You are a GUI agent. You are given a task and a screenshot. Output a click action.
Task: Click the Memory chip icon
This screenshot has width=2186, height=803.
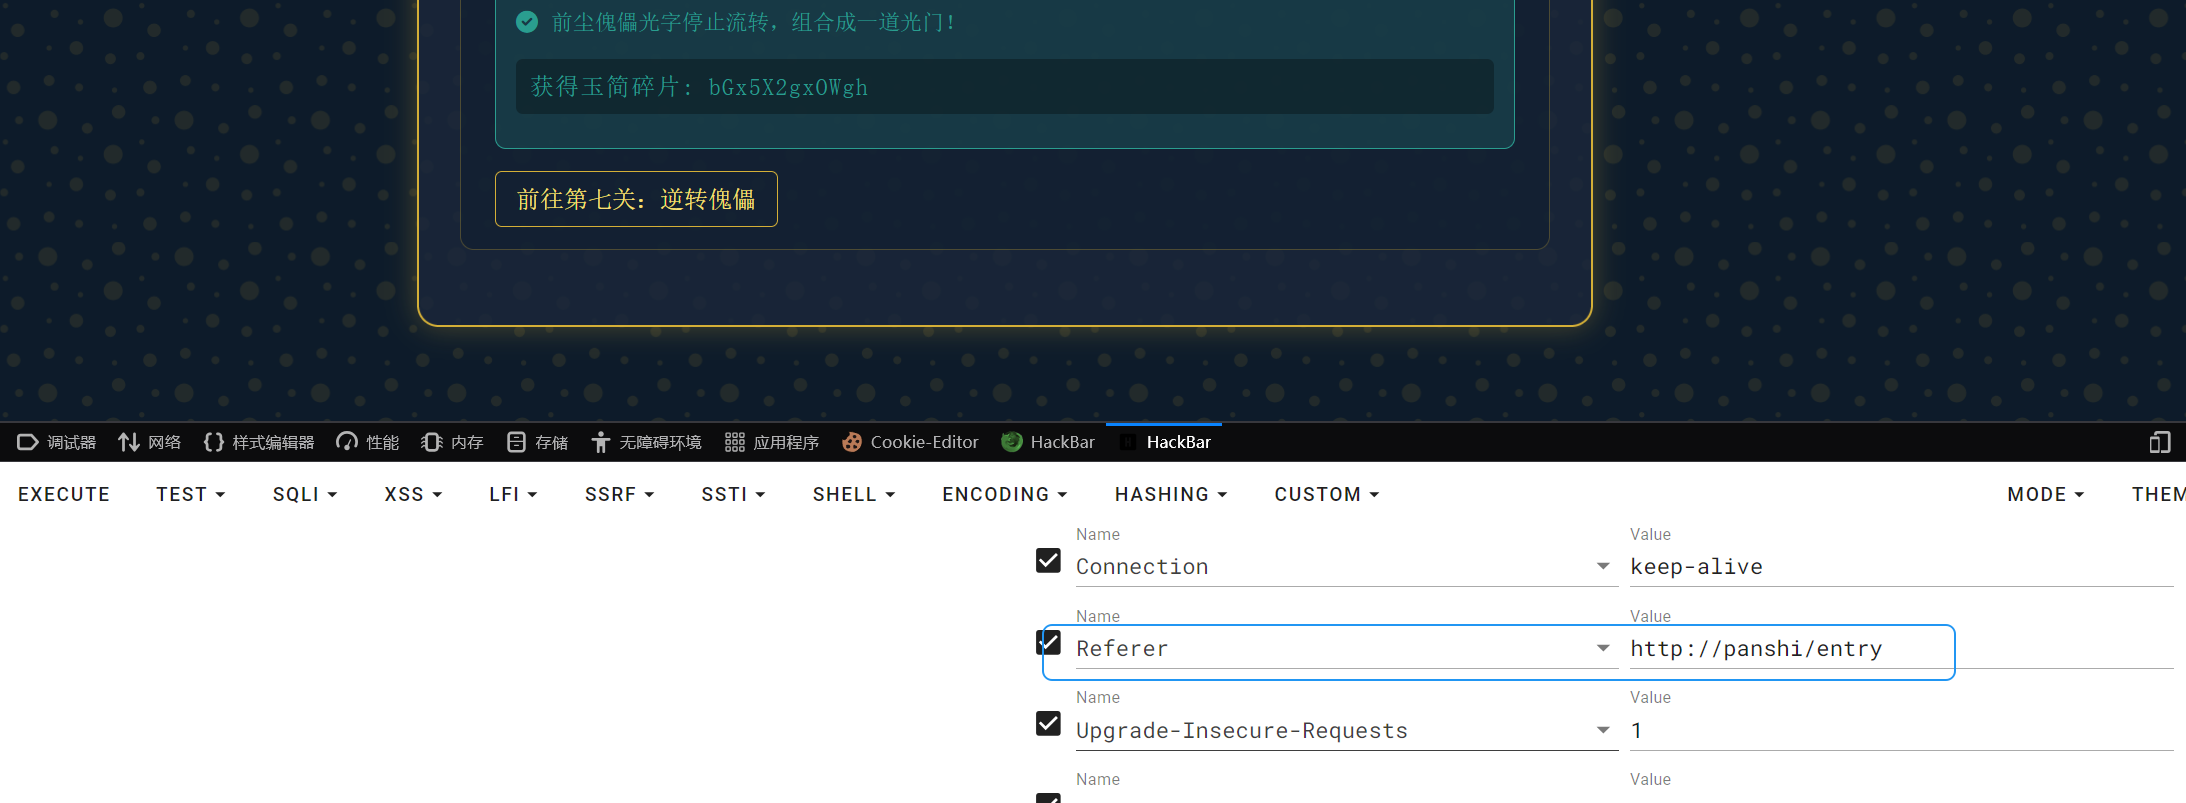click(431, 442)
